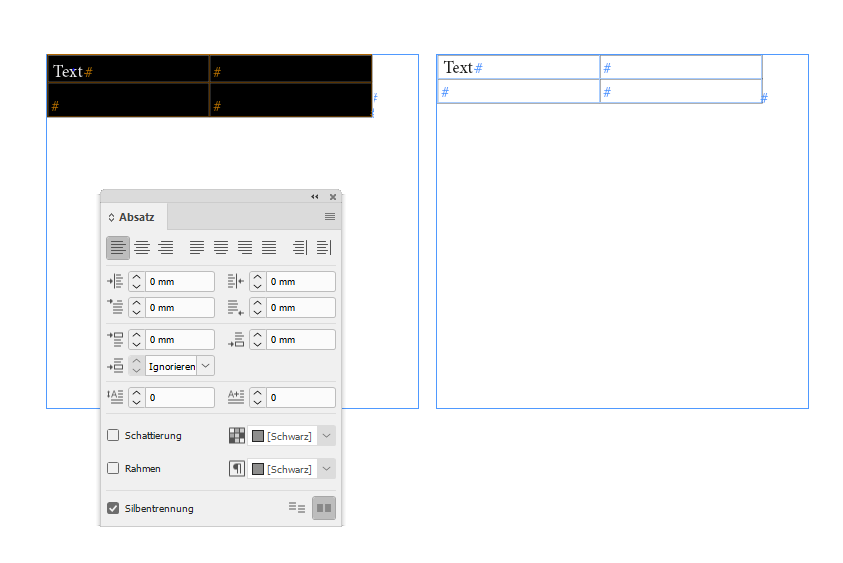
Task: Click align towards spine icon
Action: tap(300, 248)
